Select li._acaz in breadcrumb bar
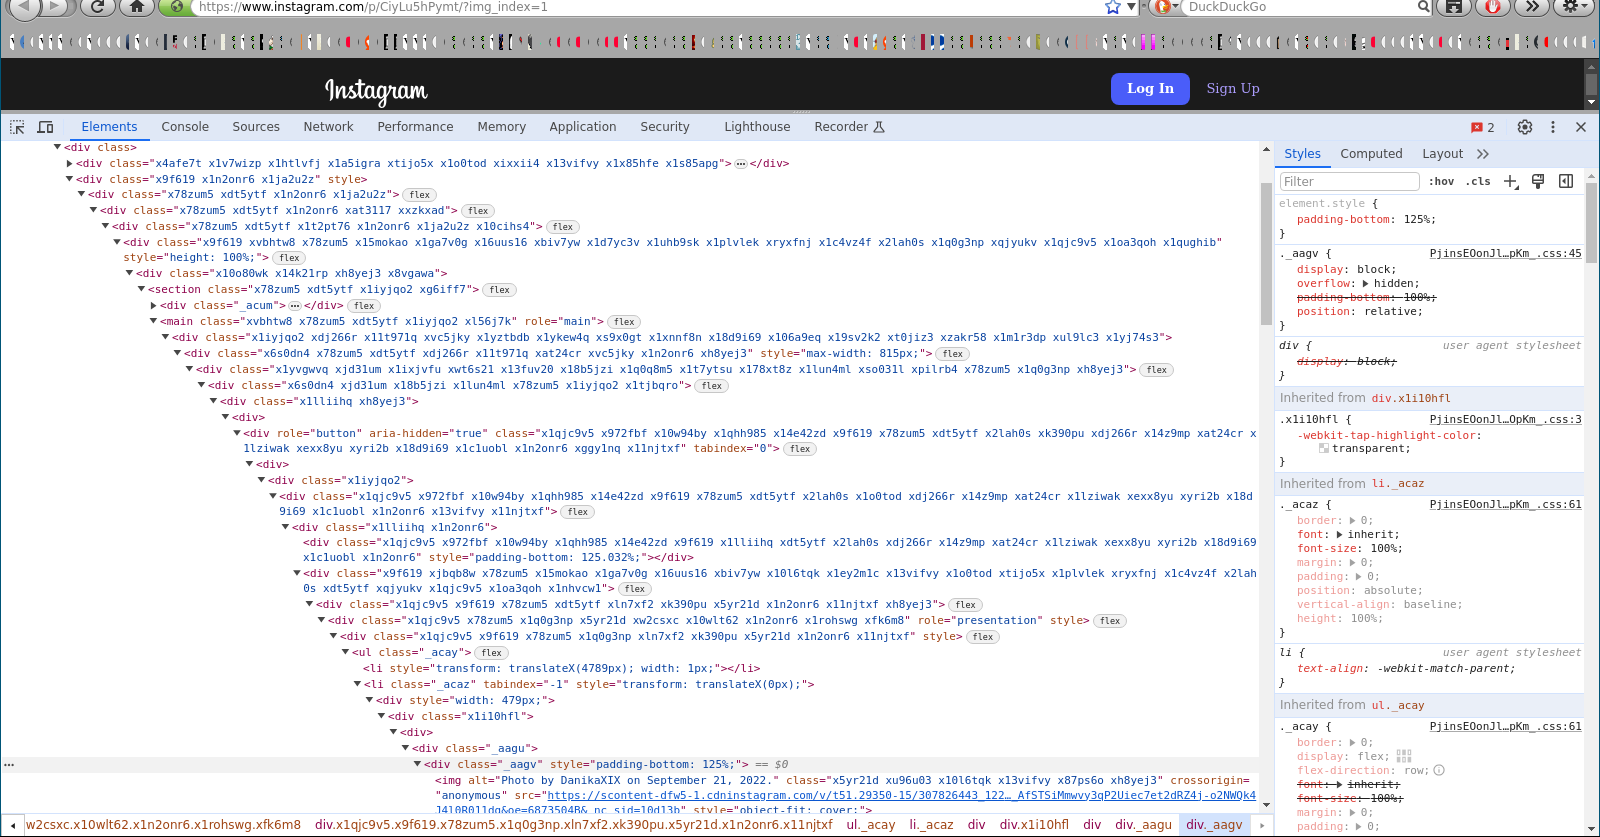 point(931,825)
